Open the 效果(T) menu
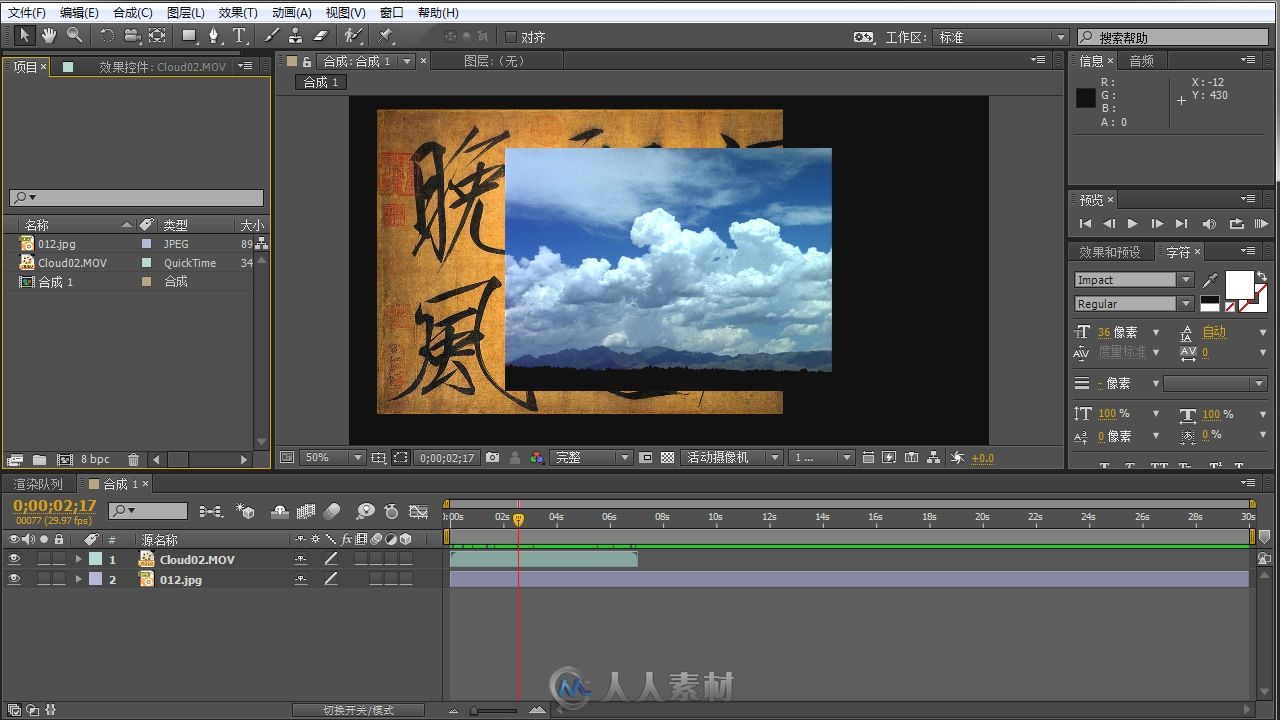 (x=238, y=13)
